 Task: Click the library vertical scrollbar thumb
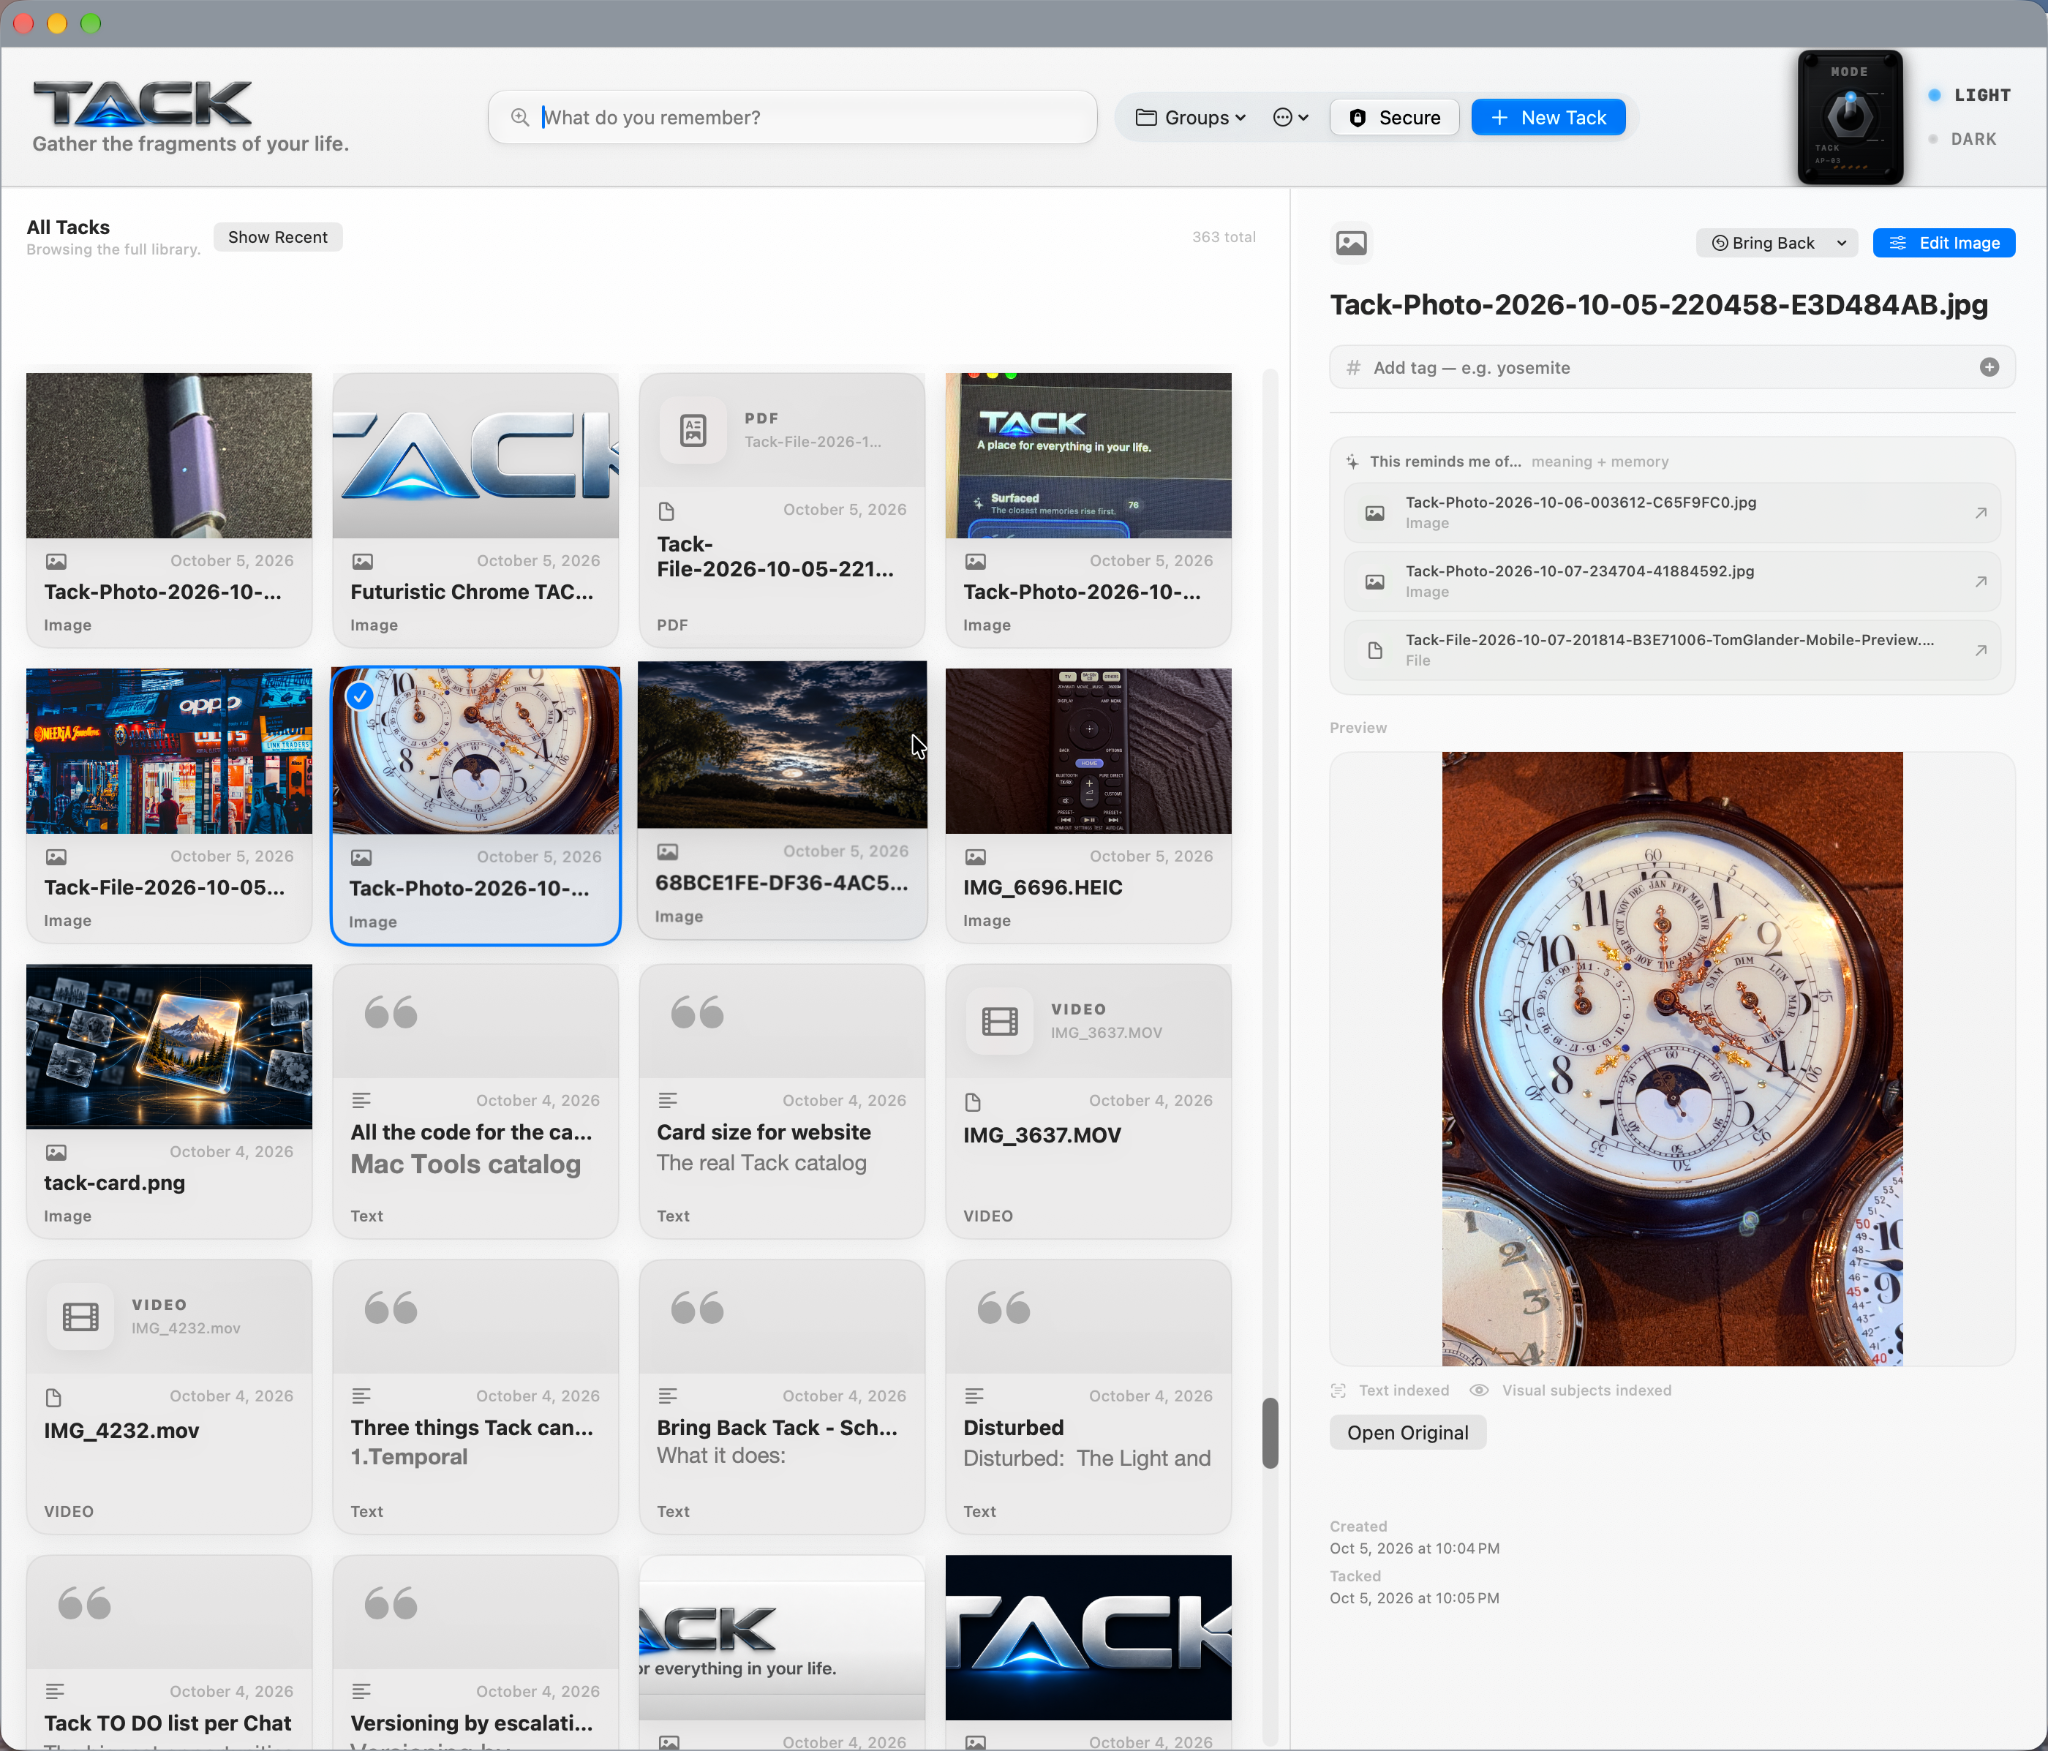(1270, 1433)
